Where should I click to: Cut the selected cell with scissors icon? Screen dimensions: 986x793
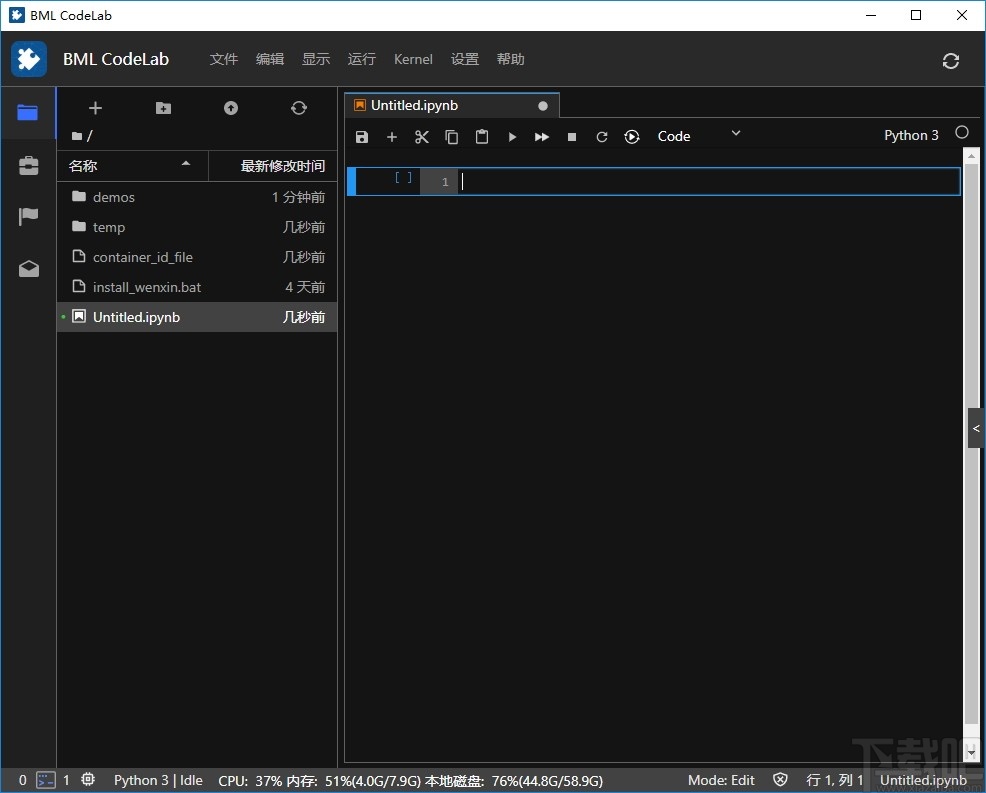[421, 137]
